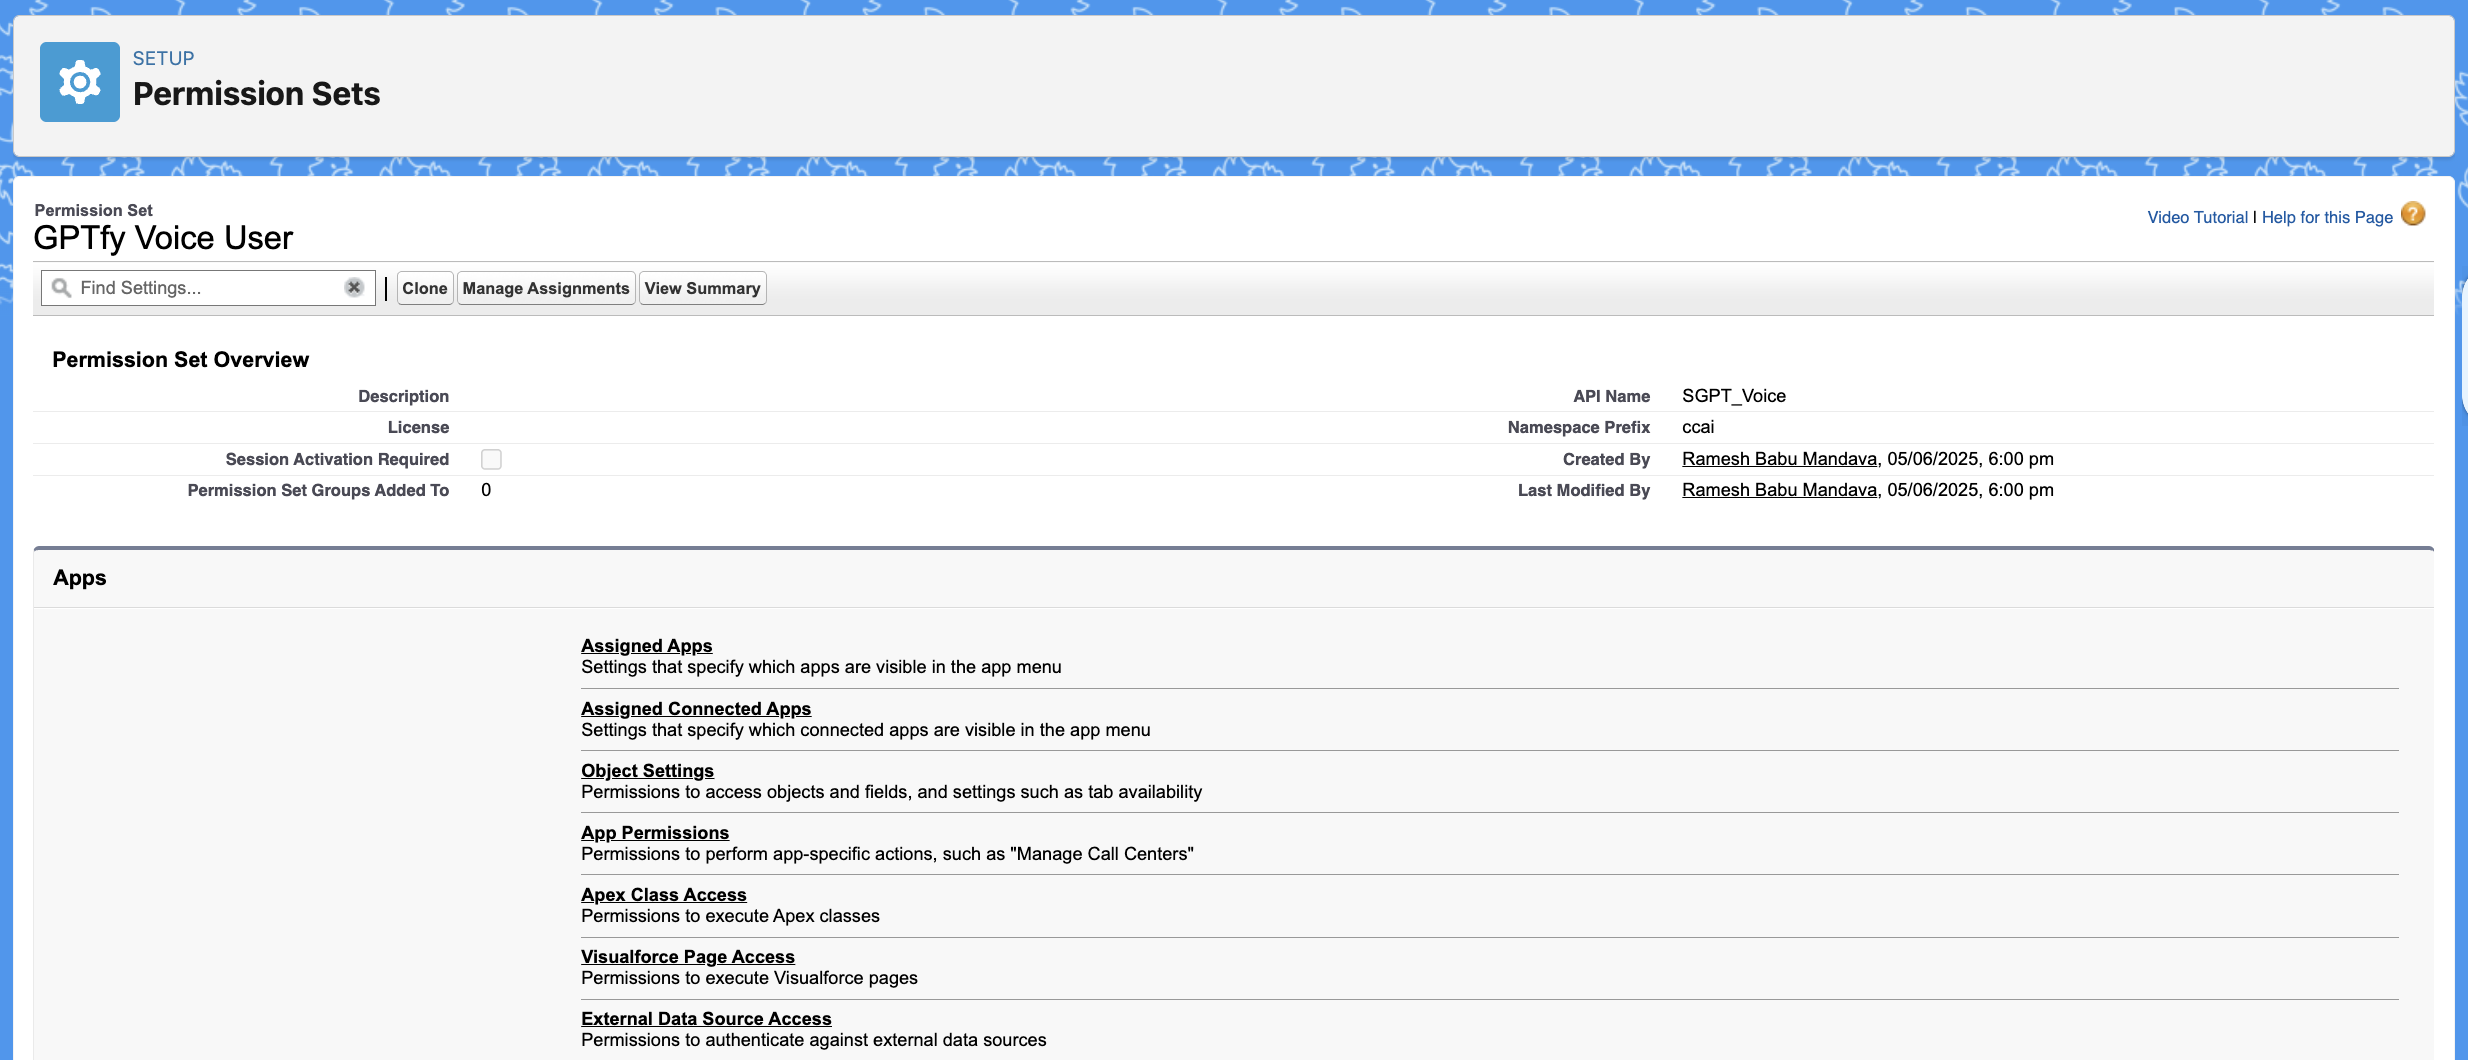The width and height of the screenshot is (2468, 1060).
Task: Click the orange help question mark icon
Action: click(x=2413, y=215)
